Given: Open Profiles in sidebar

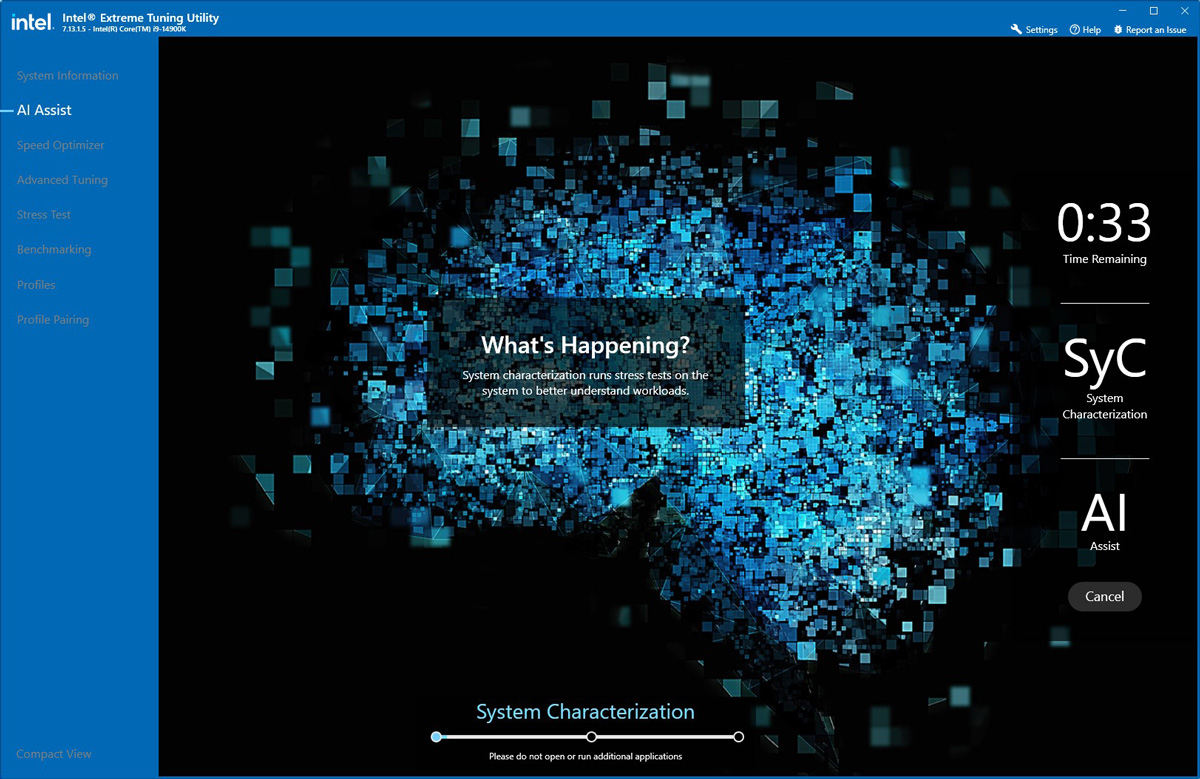Looking at the screenshot, I should coord(36,285).
